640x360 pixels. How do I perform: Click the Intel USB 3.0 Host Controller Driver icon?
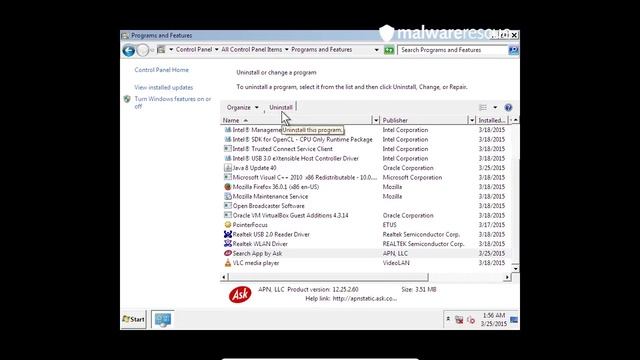pos(228,158)
